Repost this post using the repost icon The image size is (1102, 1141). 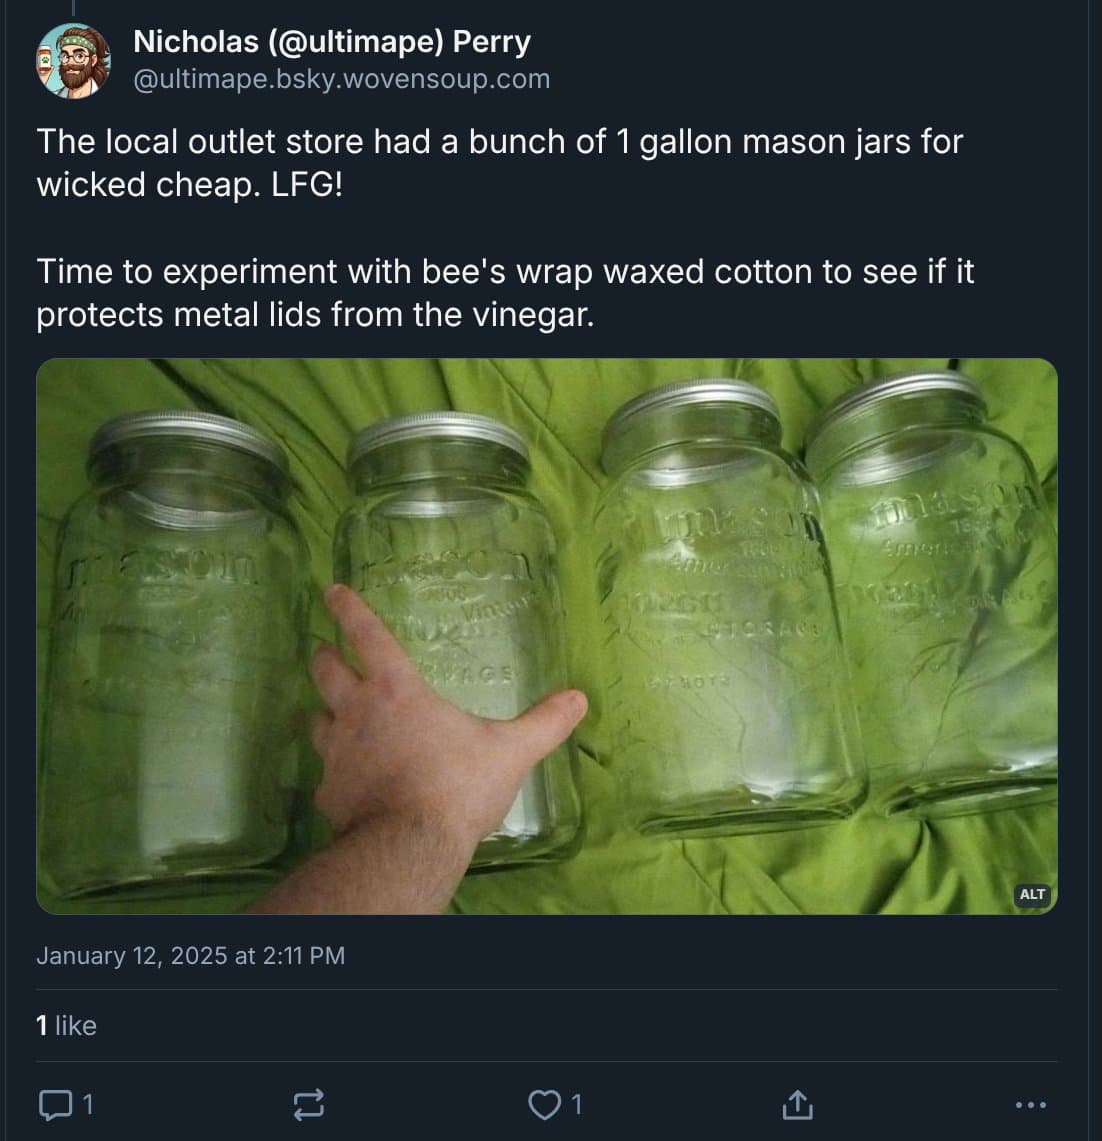click(308, 1104)
